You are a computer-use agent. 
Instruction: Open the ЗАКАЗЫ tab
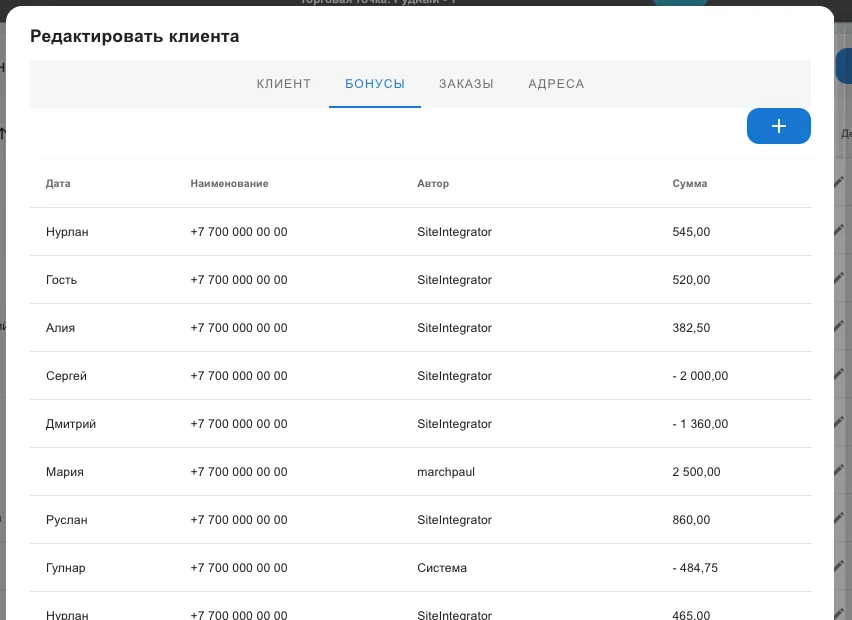(466, 84)
